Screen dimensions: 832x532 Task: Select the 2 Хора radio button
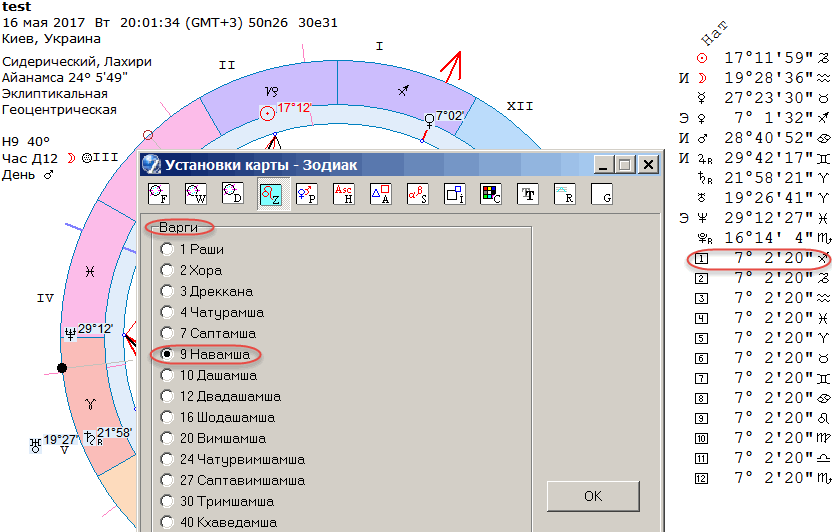[x=167, y=270]
